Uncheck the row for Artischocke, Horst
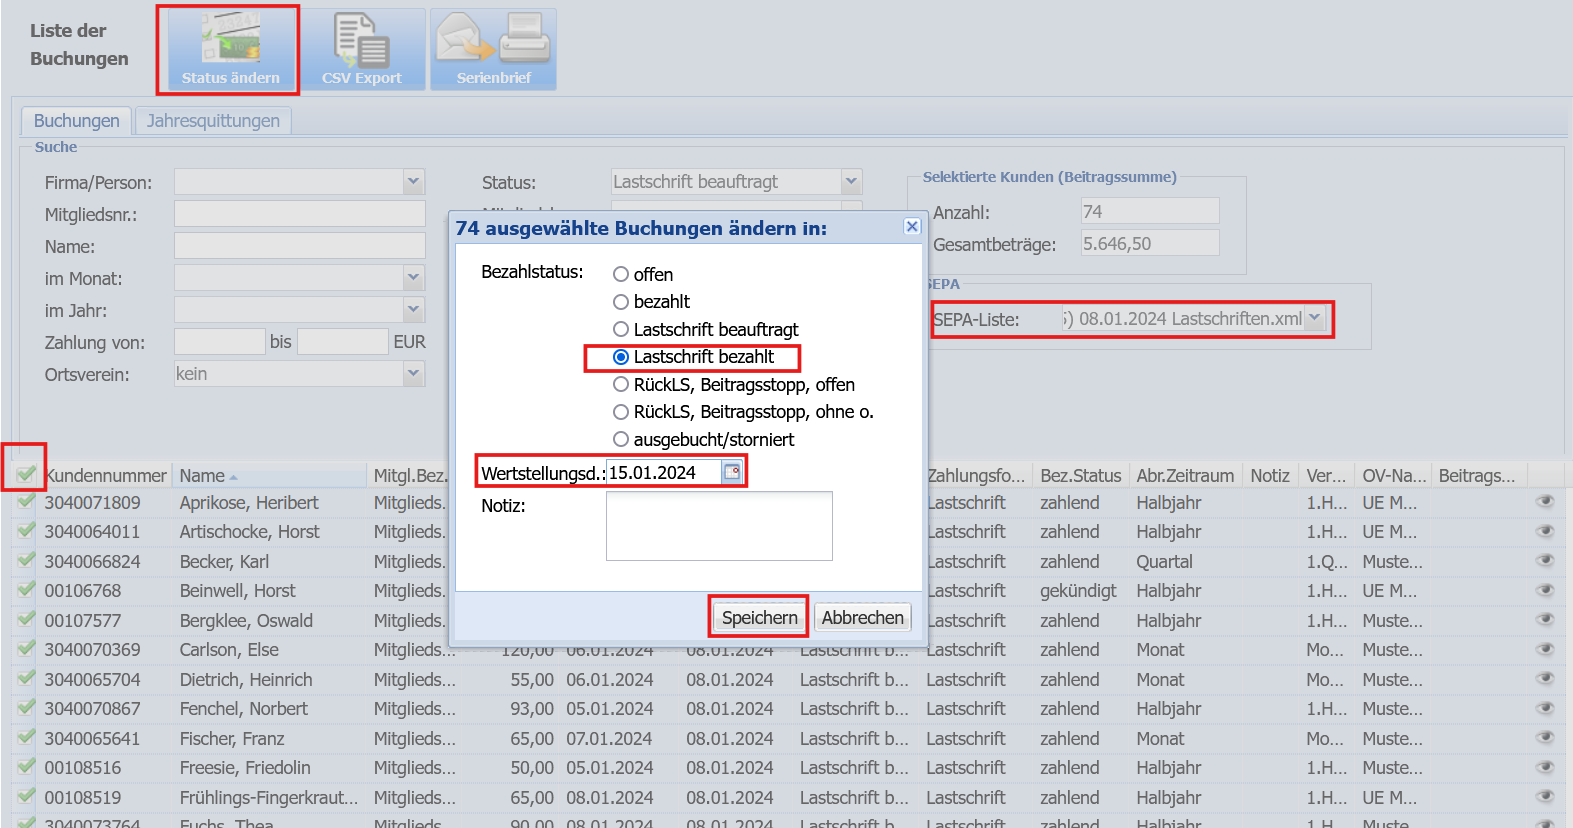The image size is (1573, 828). [26, 530]
